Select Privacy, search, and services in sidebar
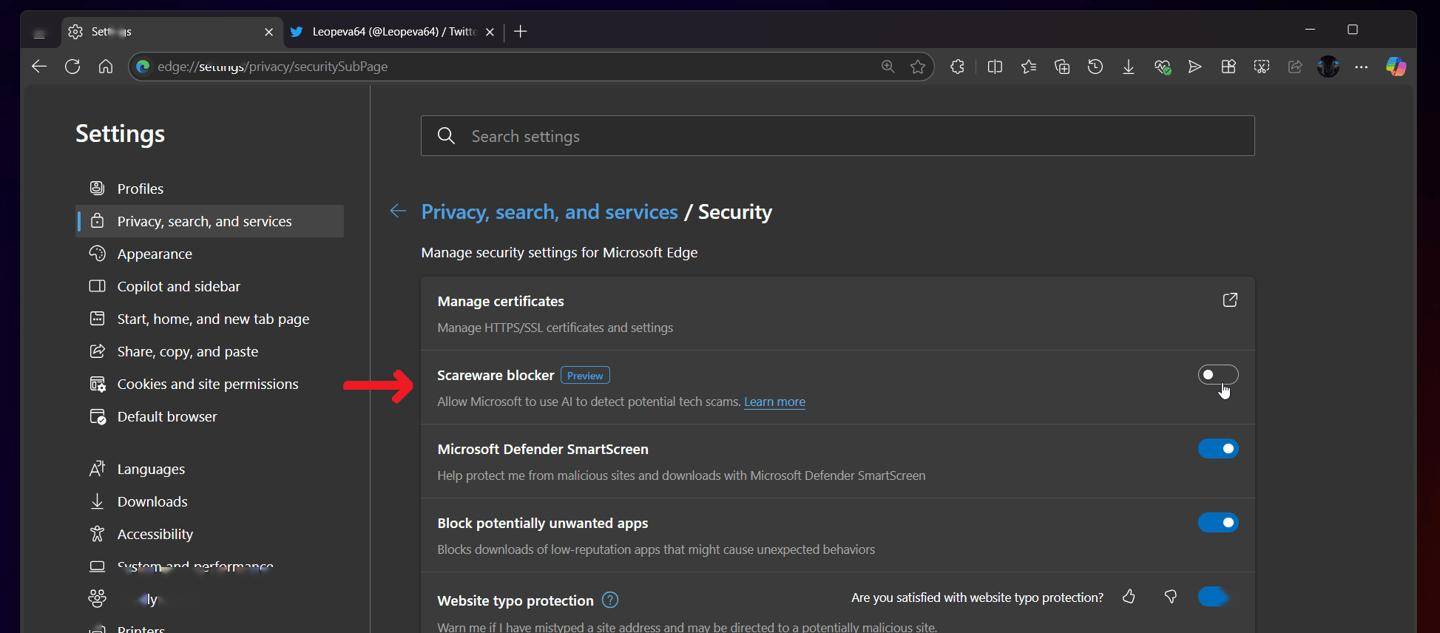The width and height of the screenshot is (1440, 633). click(210, 221)
